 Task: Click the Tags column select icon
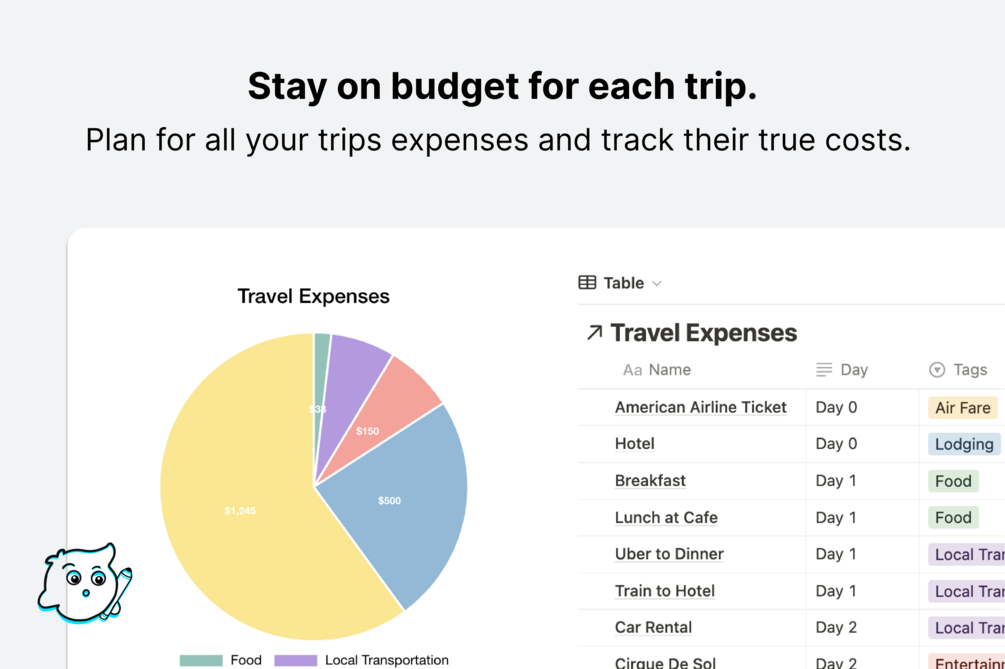pyautogui.click(x=937, y=370)
